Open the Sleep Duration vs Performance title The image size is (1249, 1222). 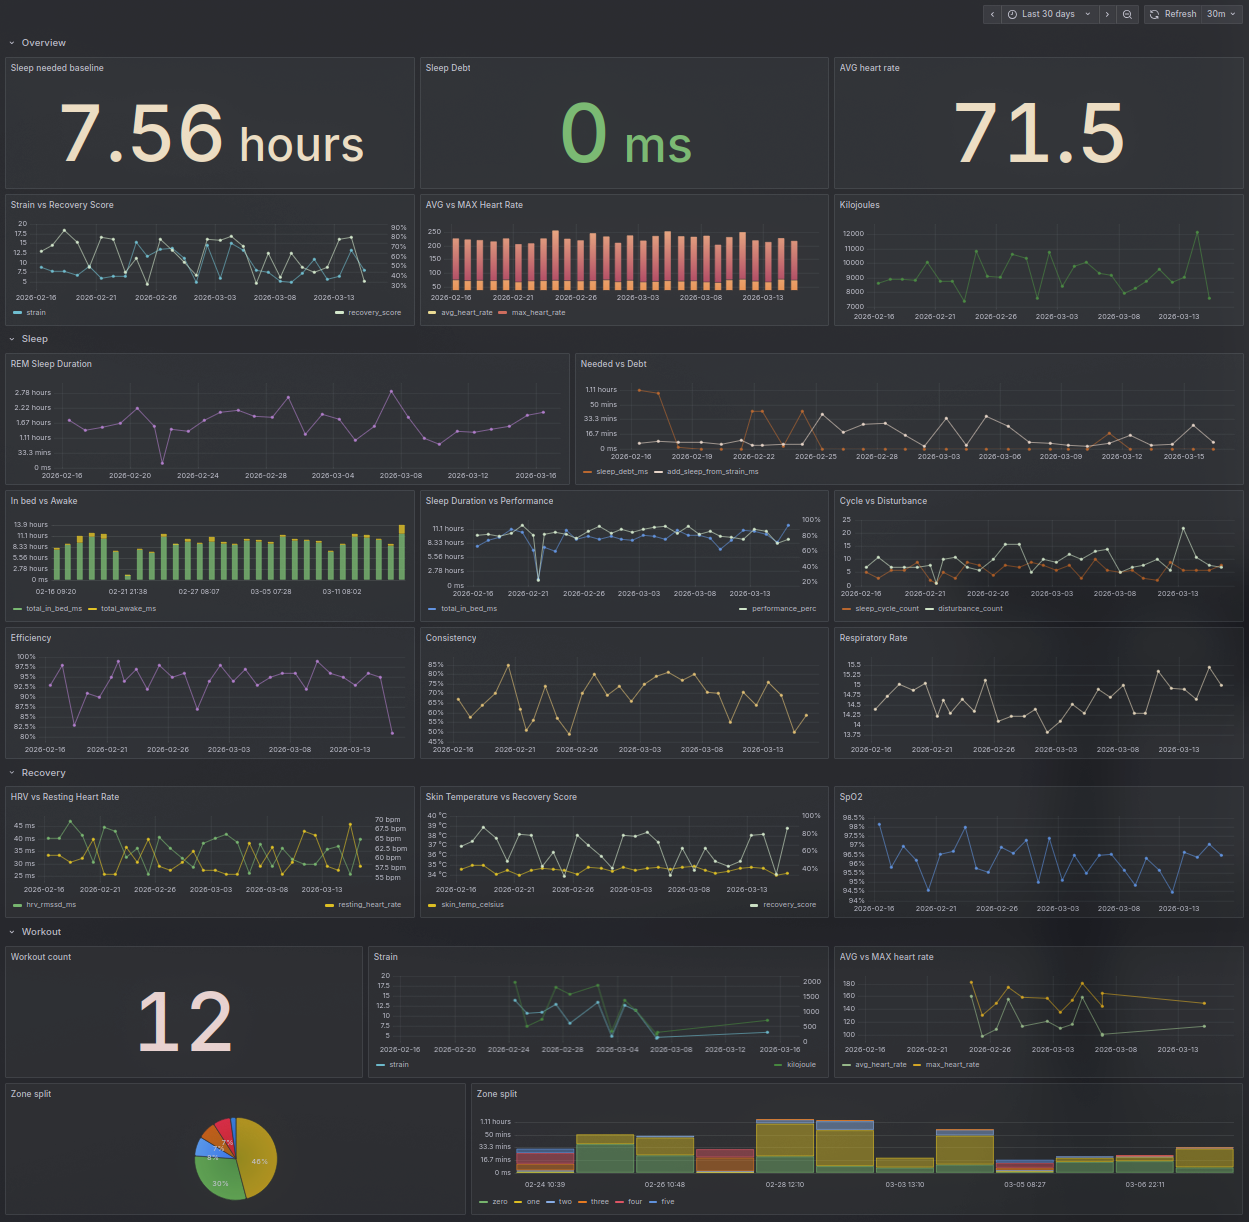[489, 501]
